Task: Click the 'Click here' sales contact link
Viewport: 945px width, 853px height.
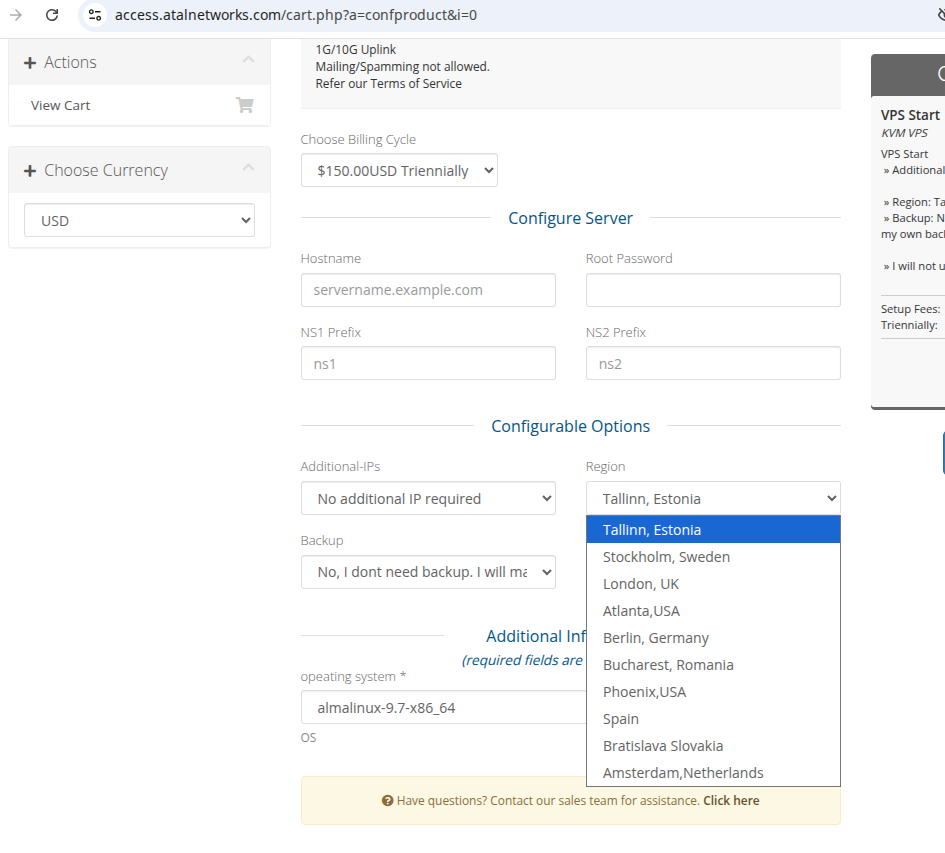Action: 731,801
